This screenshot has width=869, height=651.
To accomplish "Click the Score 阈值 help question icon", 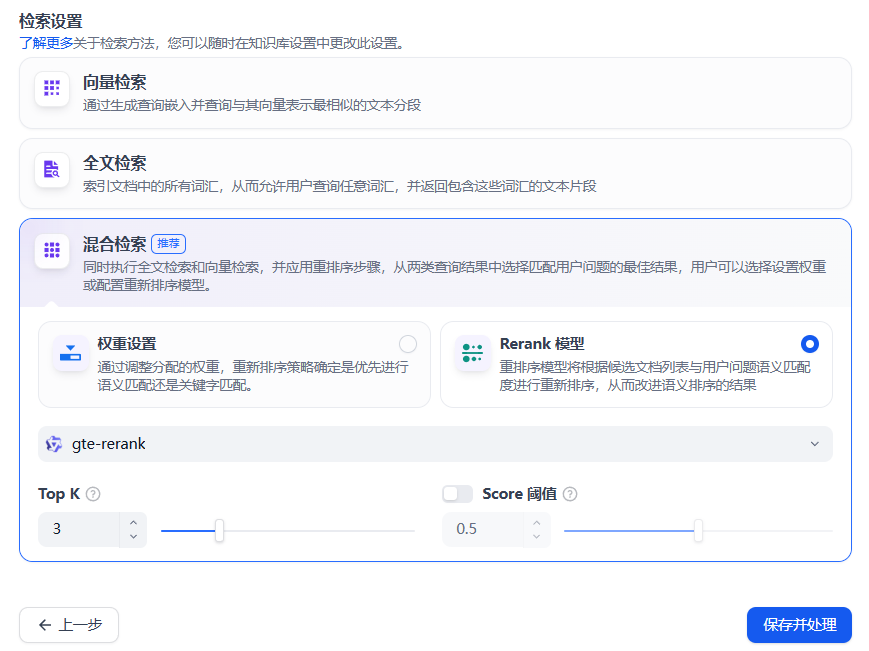I will point(570,494).
